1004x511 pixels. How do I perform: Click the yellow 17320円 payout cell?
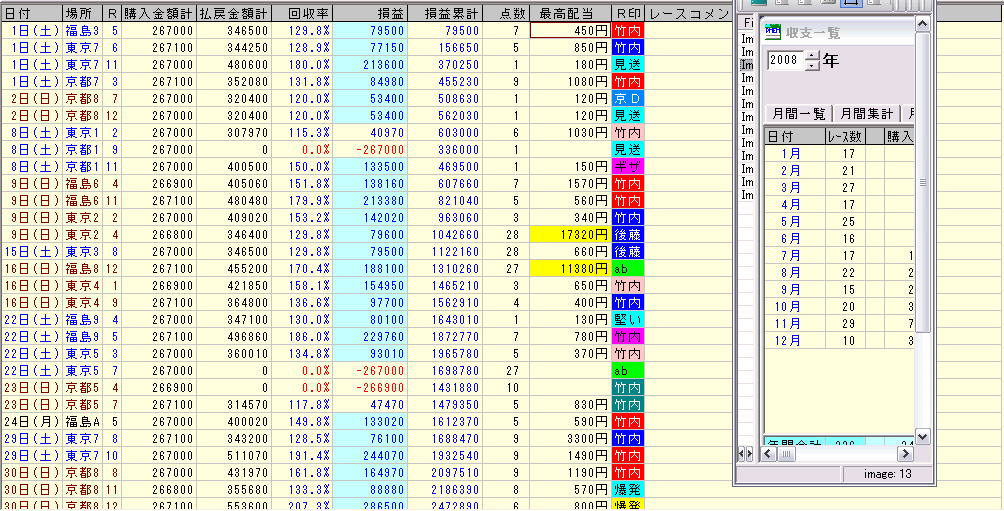click(x=570, y=233)
